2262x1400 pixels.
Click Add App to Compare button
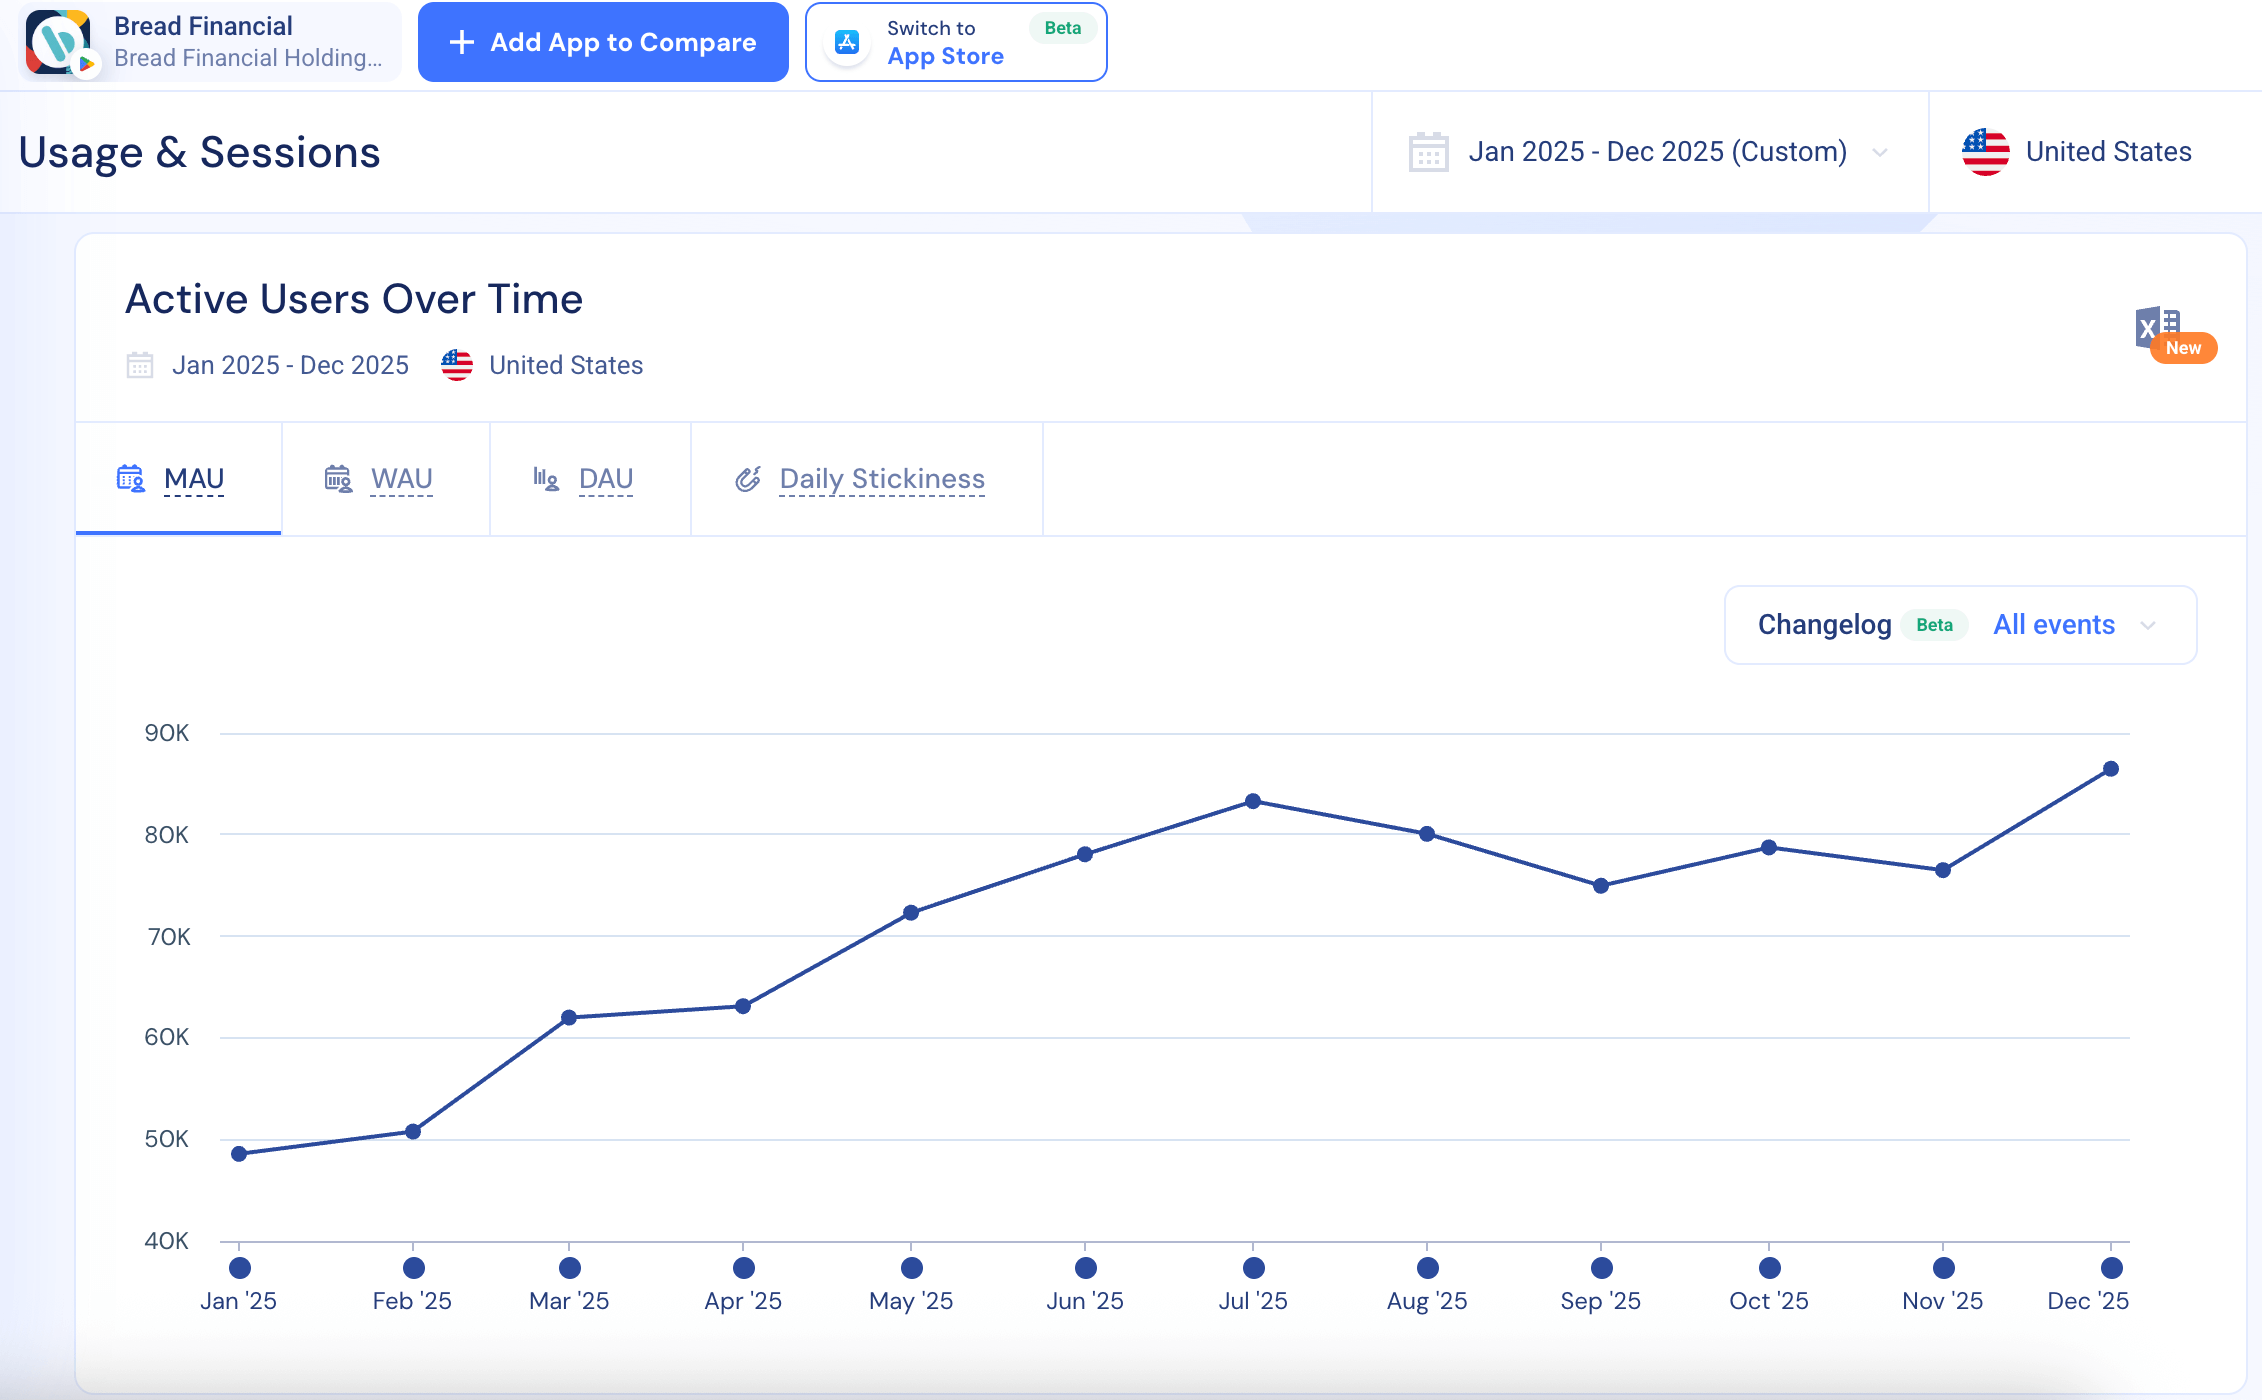[x=603, y=42]
